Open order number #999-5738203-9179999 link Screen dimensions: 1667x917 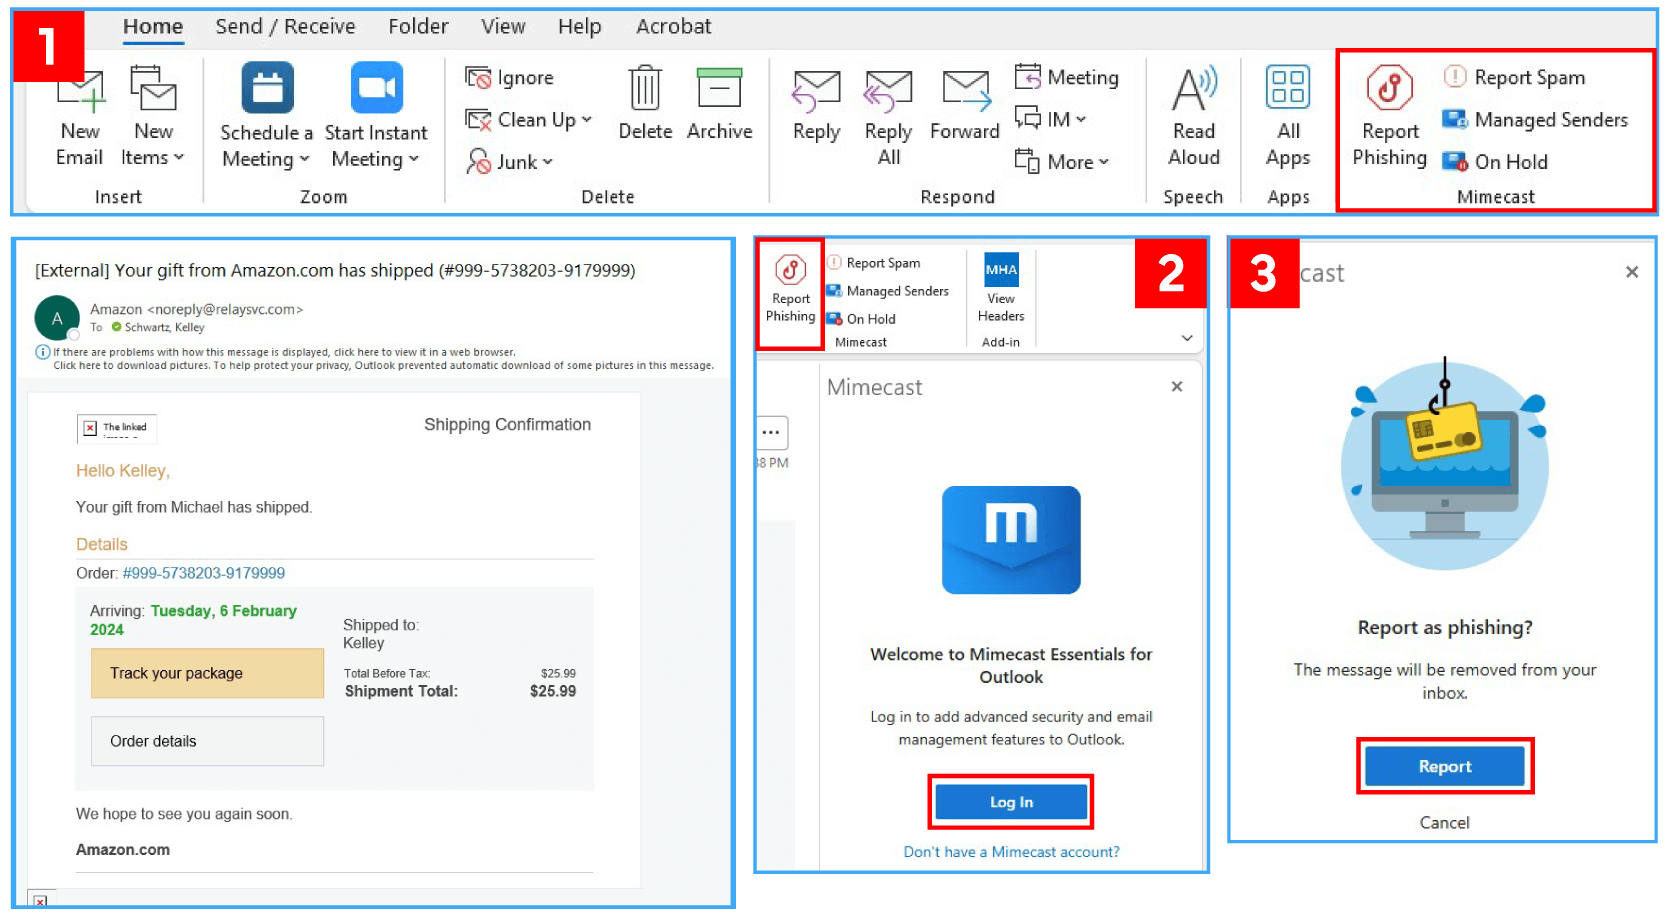(204, 573)
